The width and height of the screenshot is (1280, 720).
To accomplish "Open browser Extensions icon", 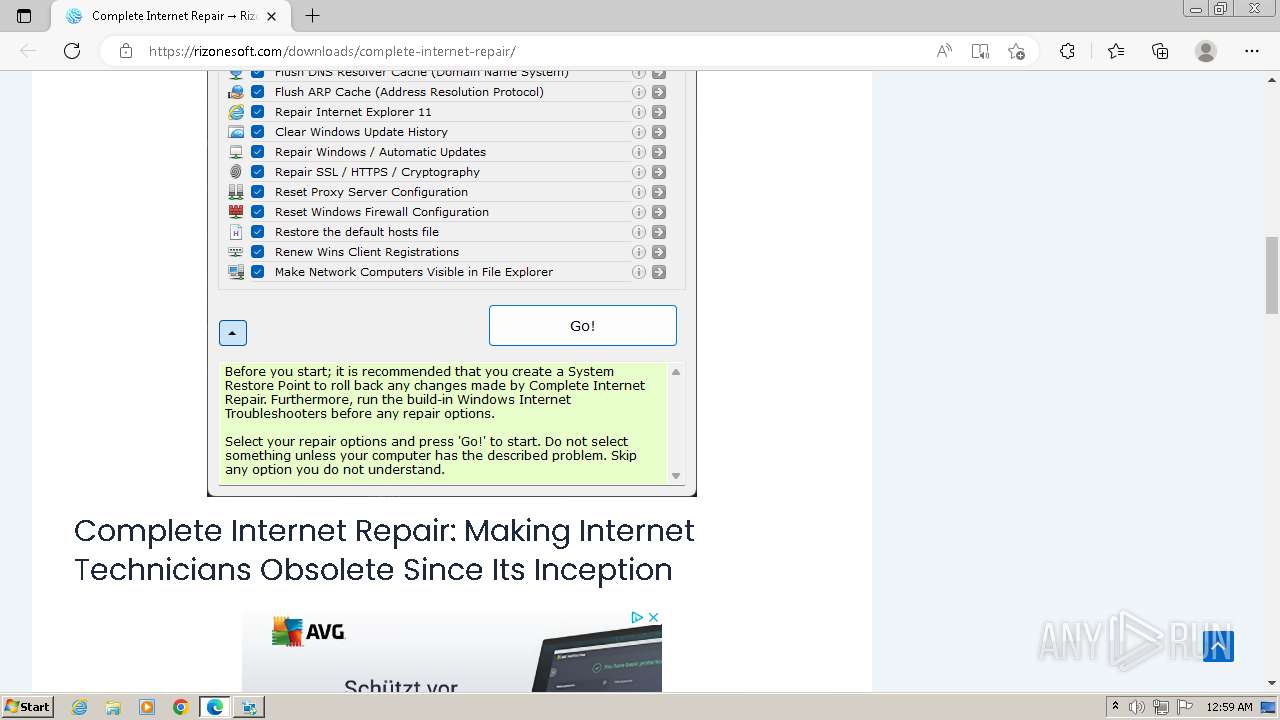I will coord(1067,51).
